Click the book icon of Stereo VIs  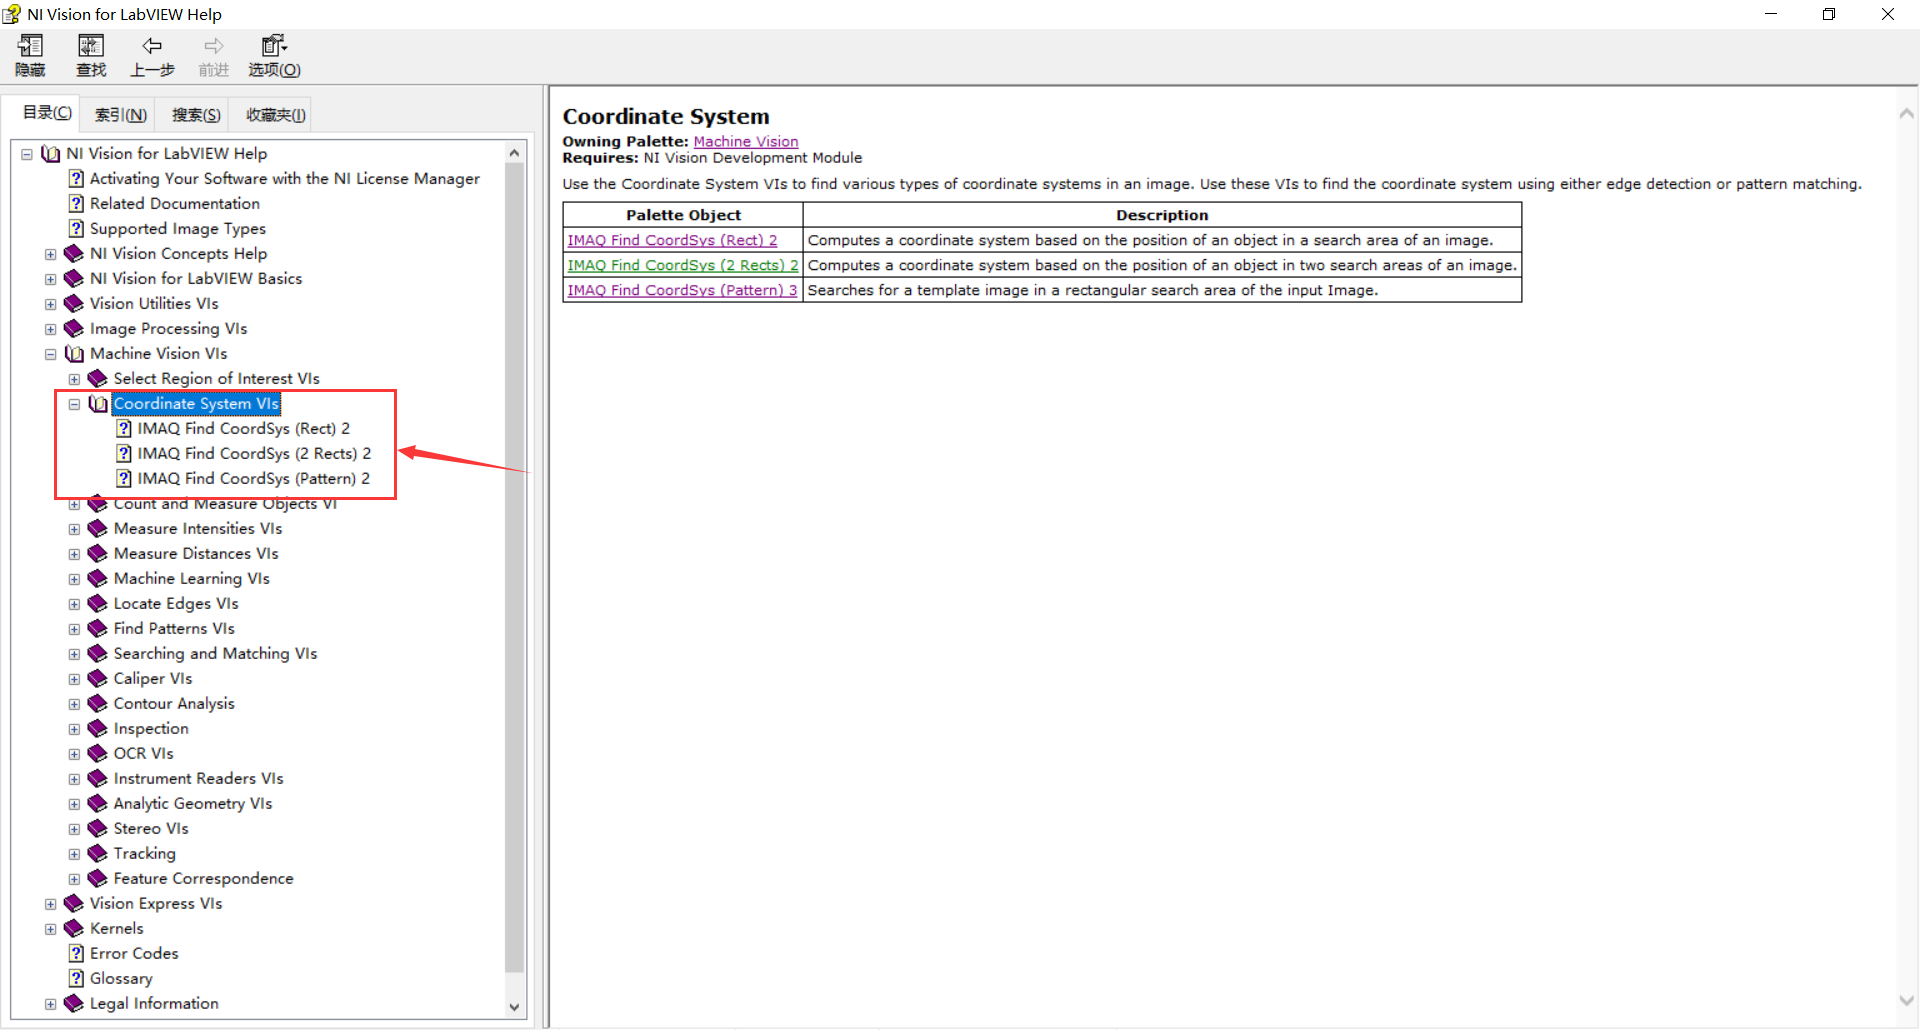click(x=98, y=829)
